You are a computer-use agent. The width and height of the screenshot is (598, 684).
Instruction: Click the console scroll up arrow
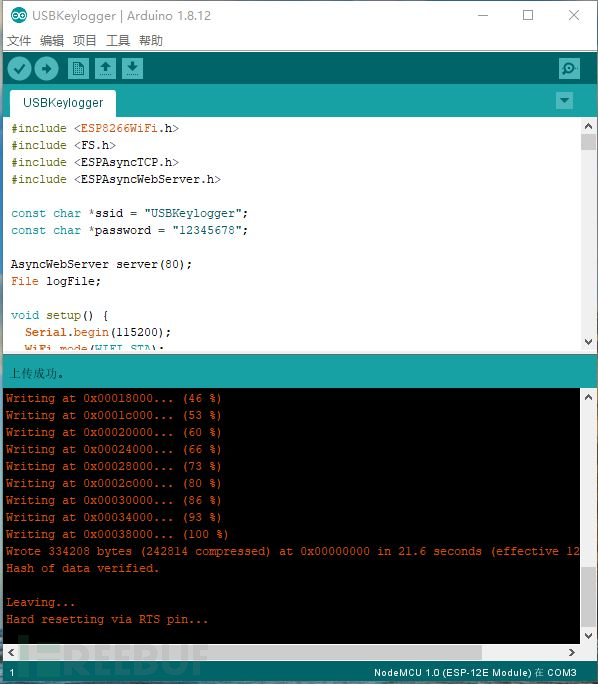pyautogui.click(x=588, y=397)
